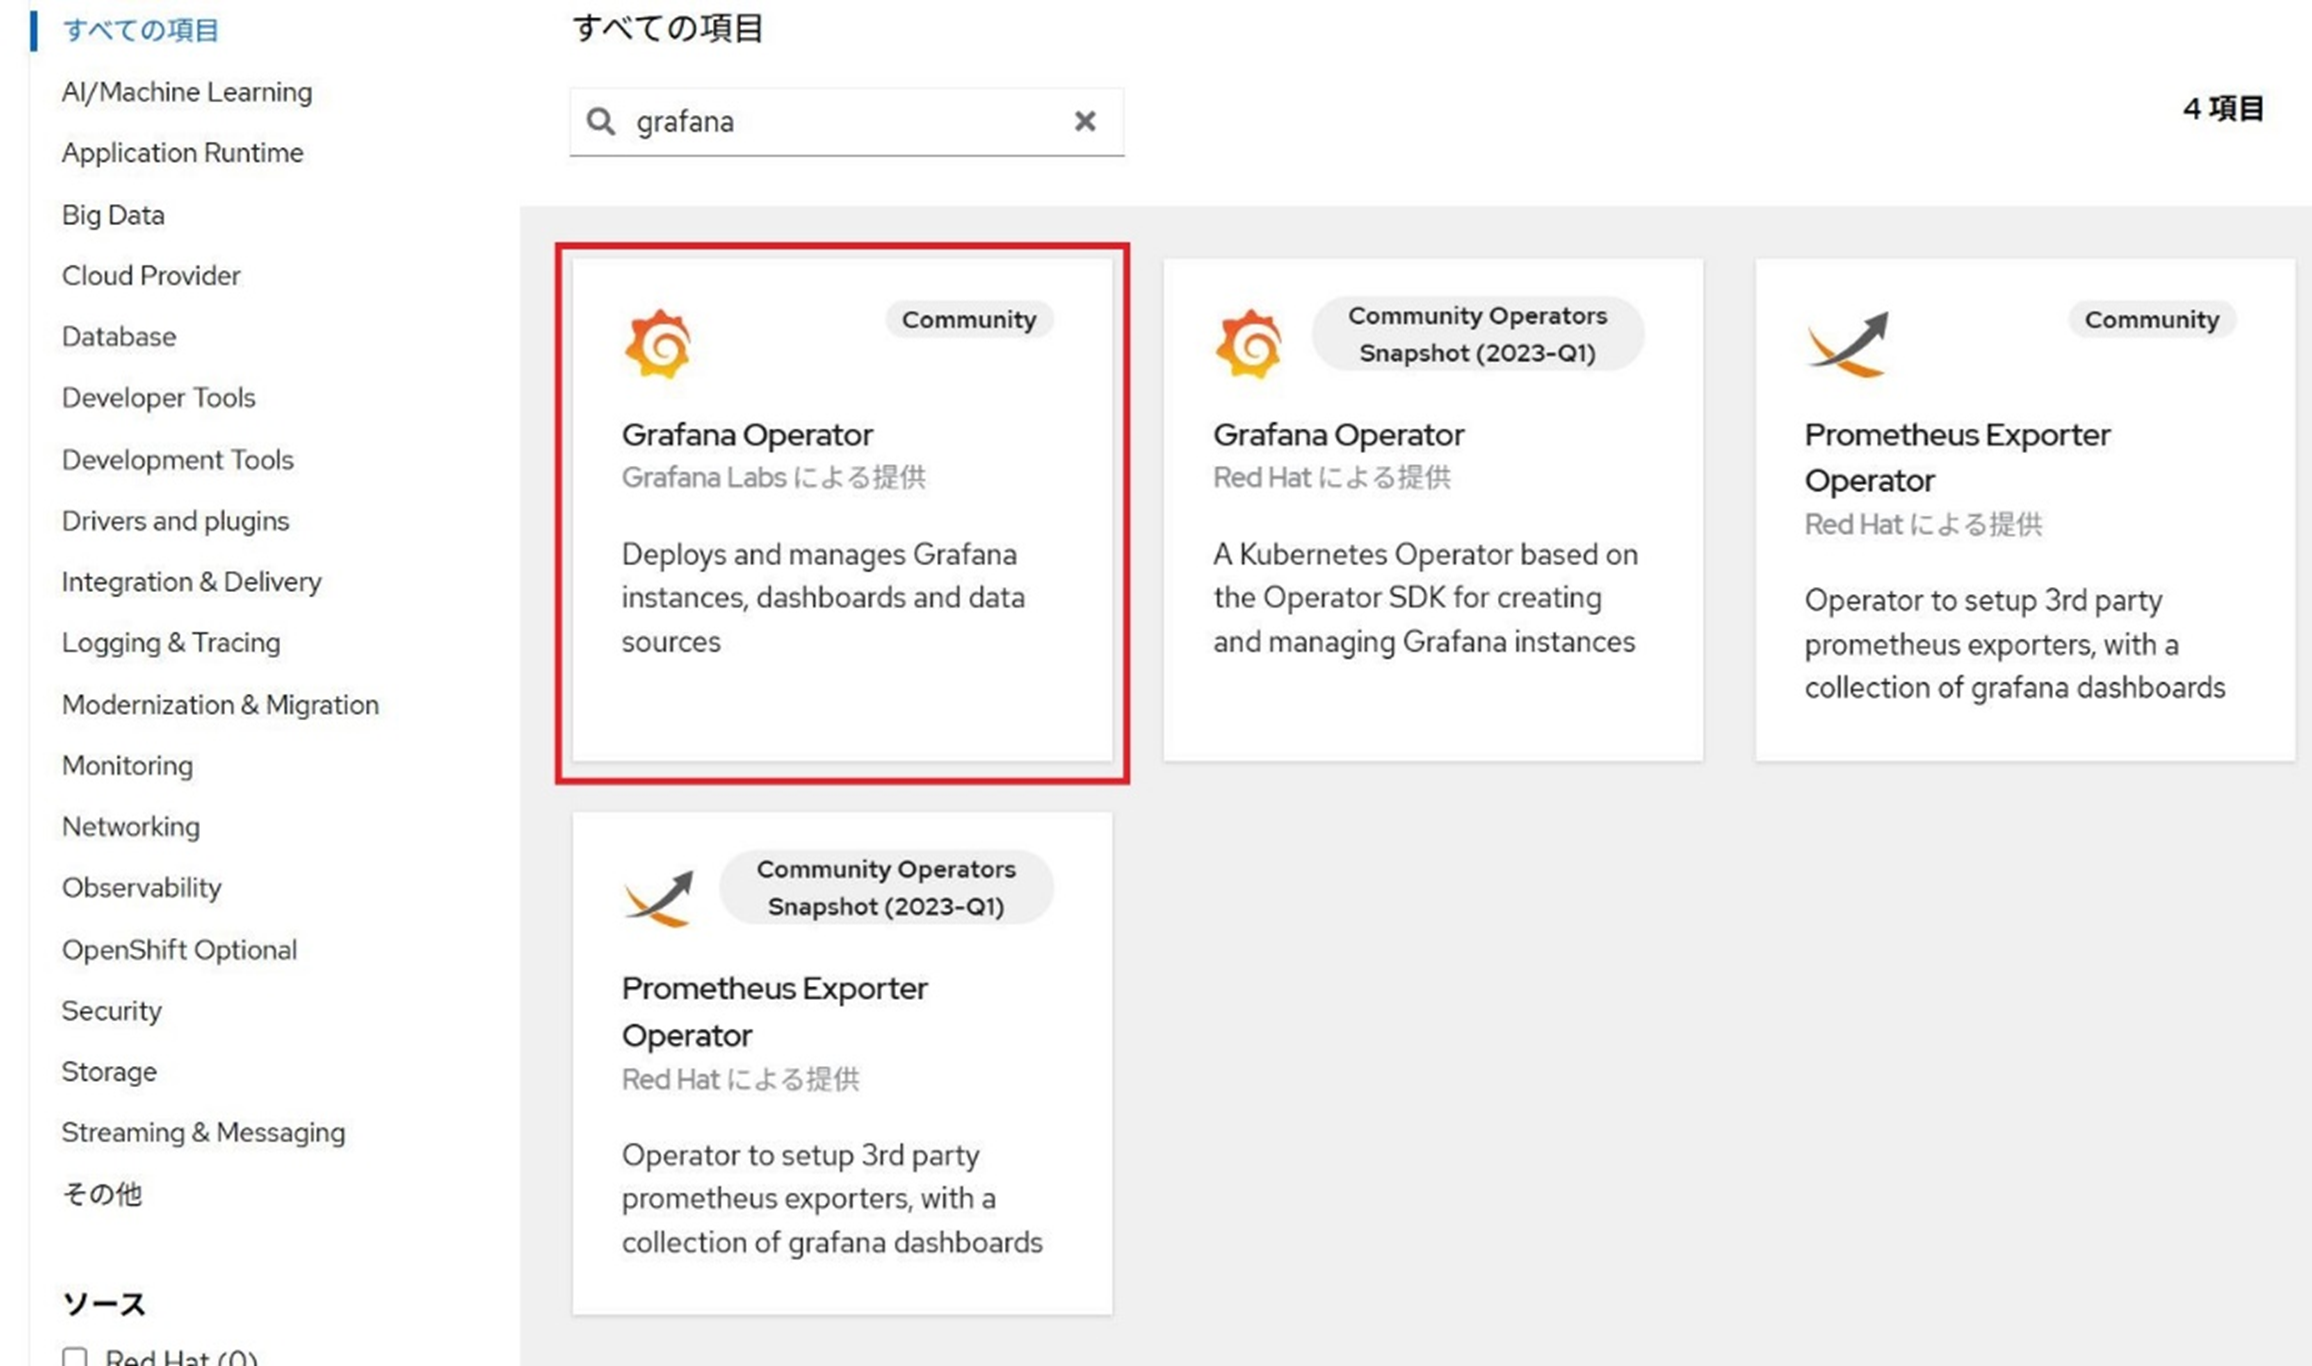This screenshot has height=1366, width=2312.
Task: Select the Monitoring category
Action: [x=127, y=766]
